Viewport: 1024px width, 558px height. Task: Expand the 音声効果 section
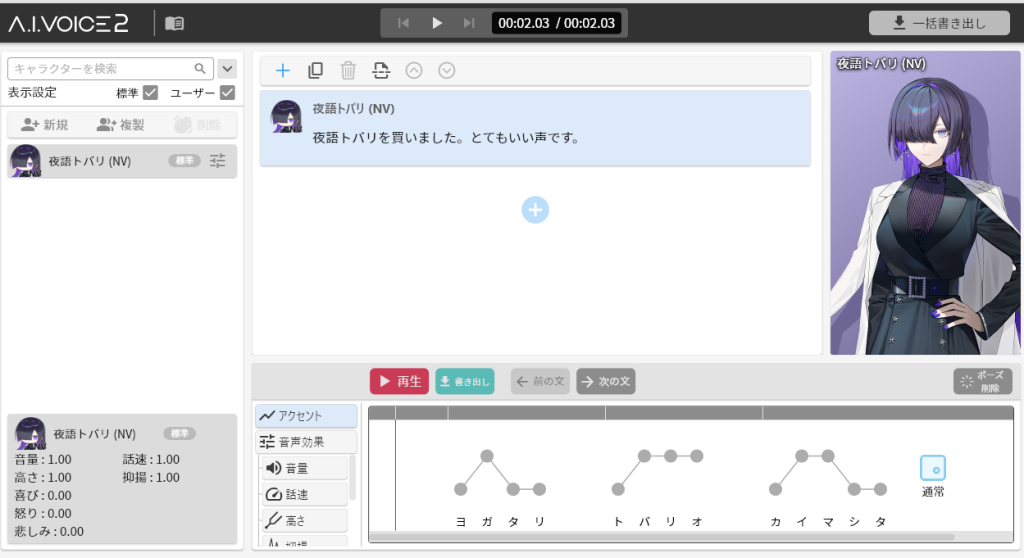click(x=305, y=442)
